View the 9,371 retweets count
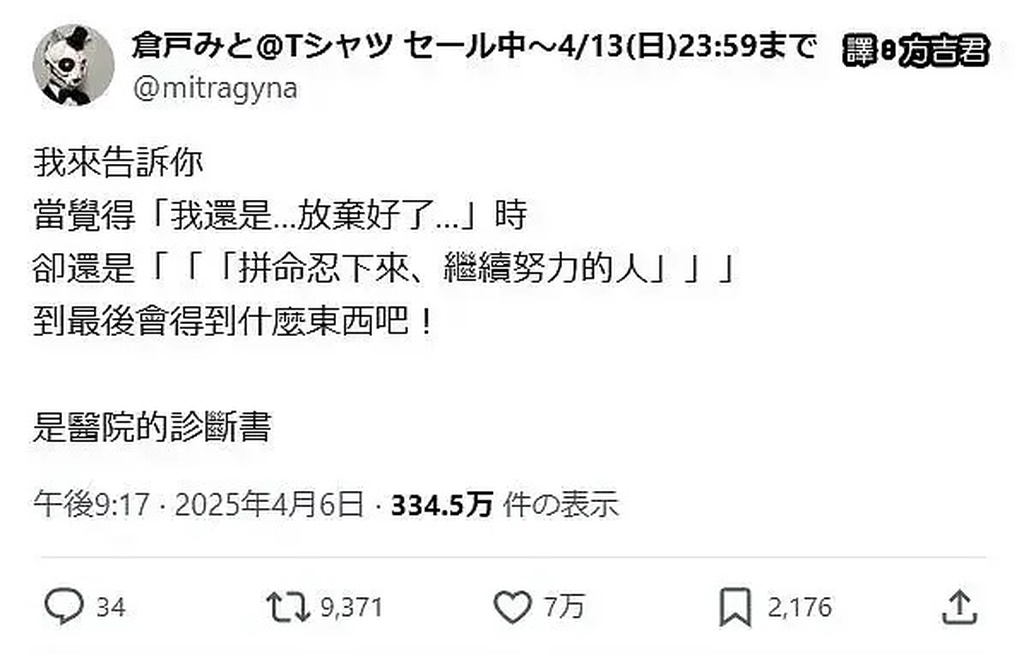The width and height of the screenshot is (1024, 654). pos(351,608)
